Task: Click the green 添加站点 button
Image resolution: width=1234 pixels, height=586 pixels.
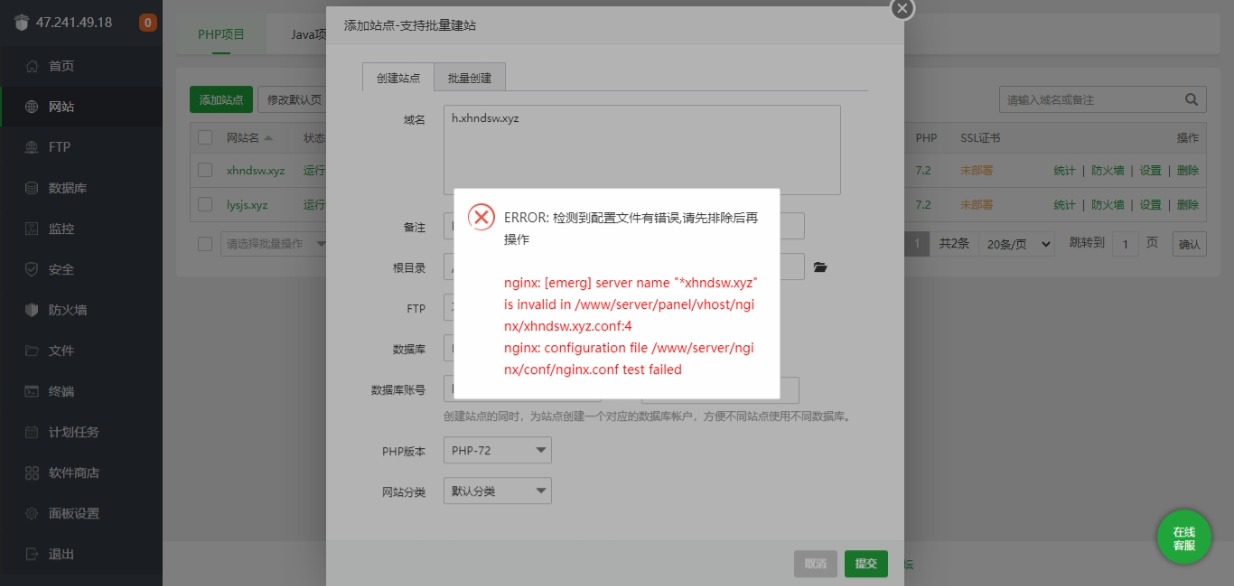Action: click(x=221, y=100)
